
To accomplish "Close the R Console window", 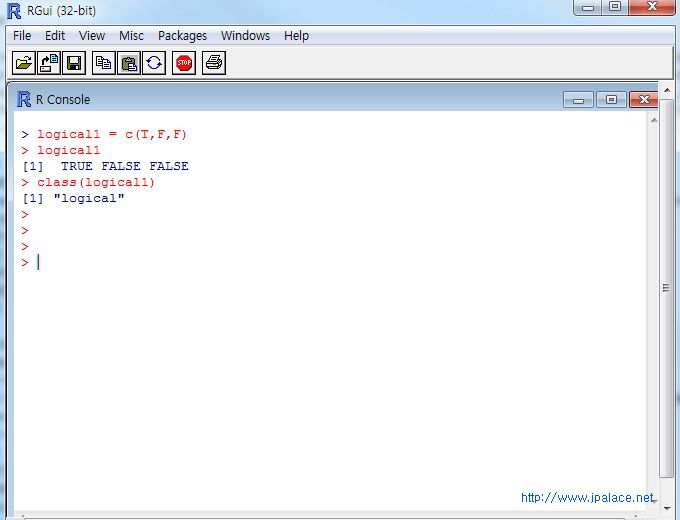I will [644, 100].
